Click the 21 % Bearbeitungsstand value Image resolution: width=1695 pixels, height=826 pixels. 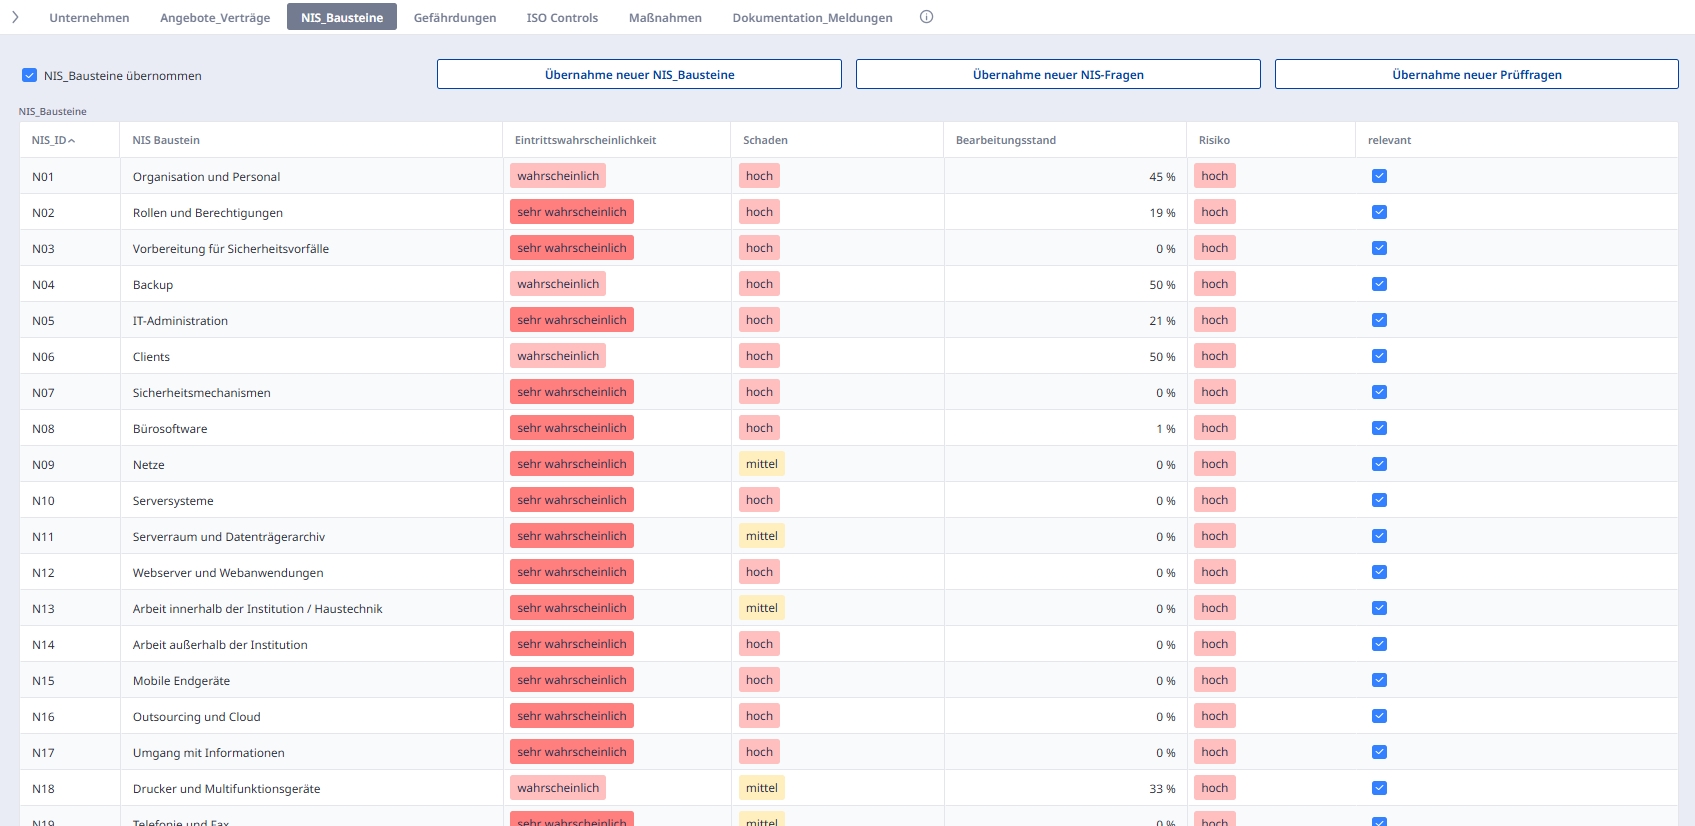[x=1162, y=321]
